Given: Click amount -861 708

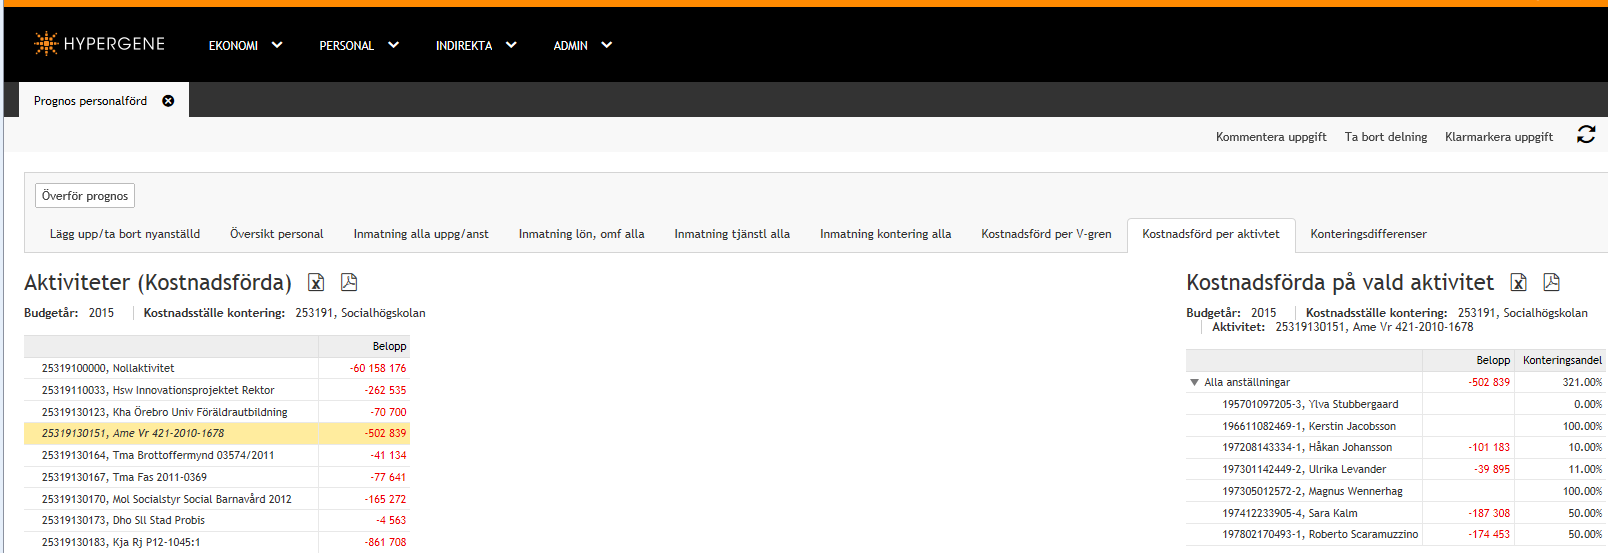Looking at the screenshot, I should pyautogui.click(x=386, y=542).
